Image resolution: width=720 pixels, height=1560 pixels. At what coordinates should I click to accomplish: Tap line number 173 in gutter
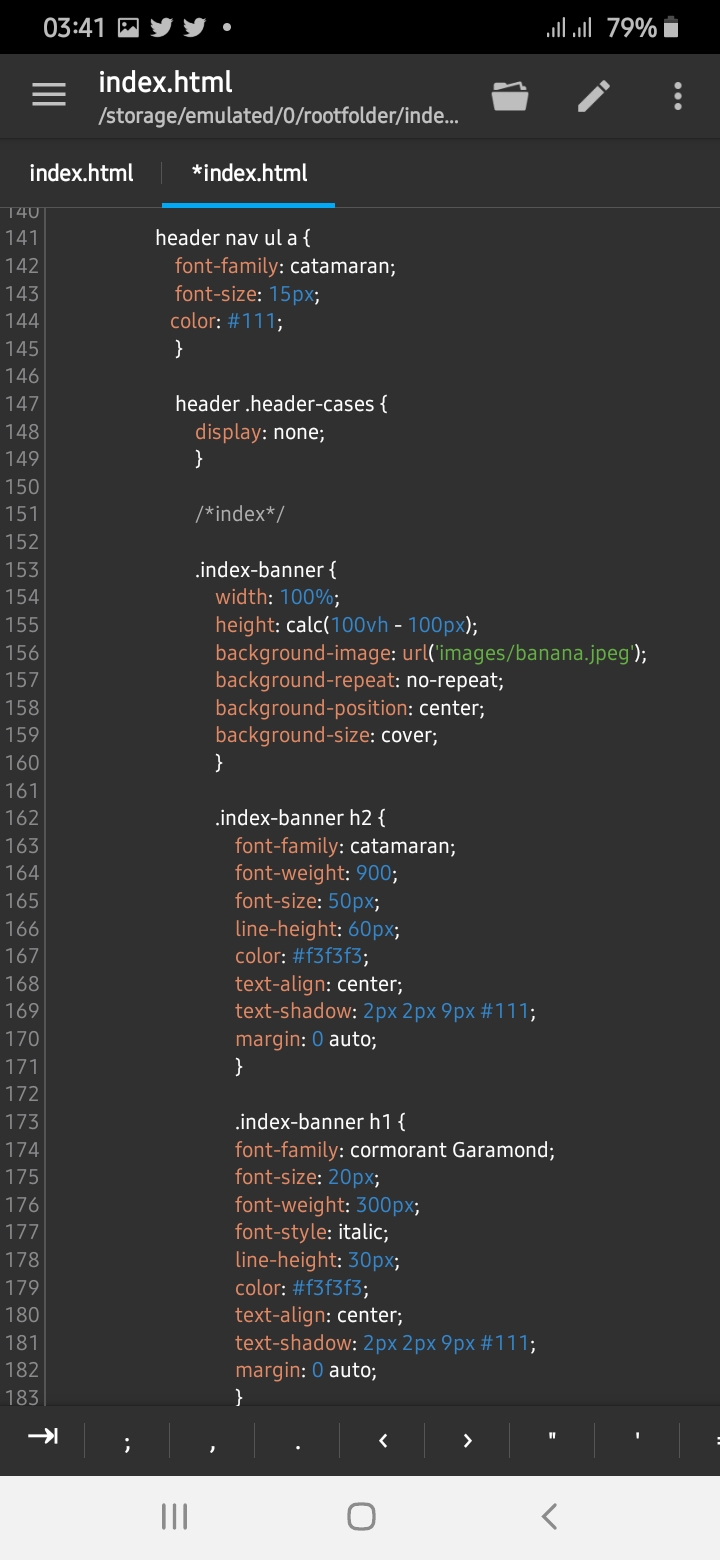click(x=22, y=1122)
